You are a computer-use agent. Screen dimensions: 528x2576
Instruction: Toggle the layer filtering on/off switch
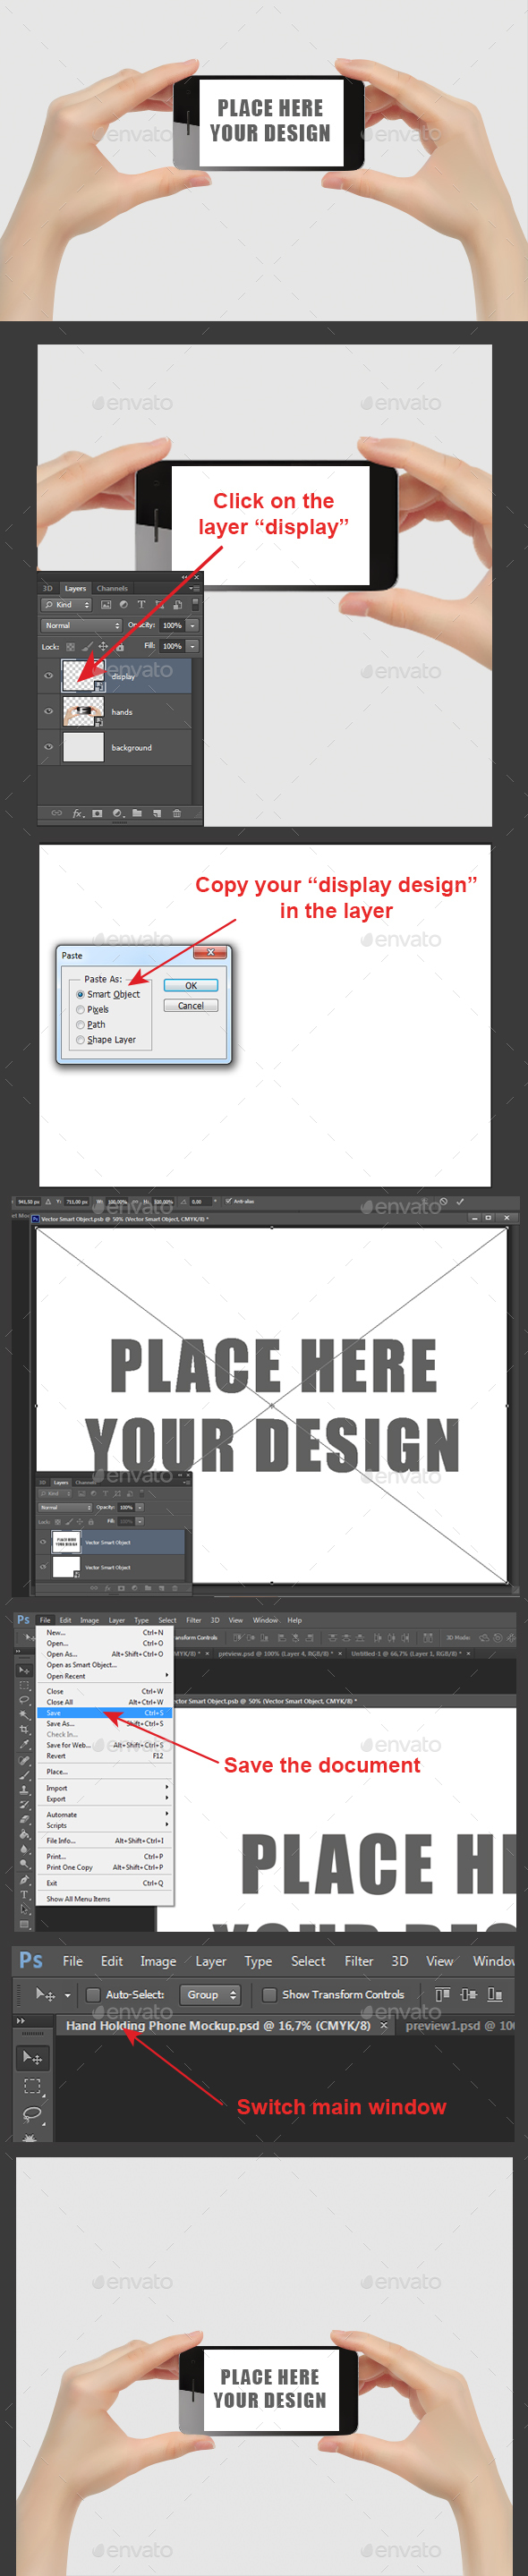(195, 605)
